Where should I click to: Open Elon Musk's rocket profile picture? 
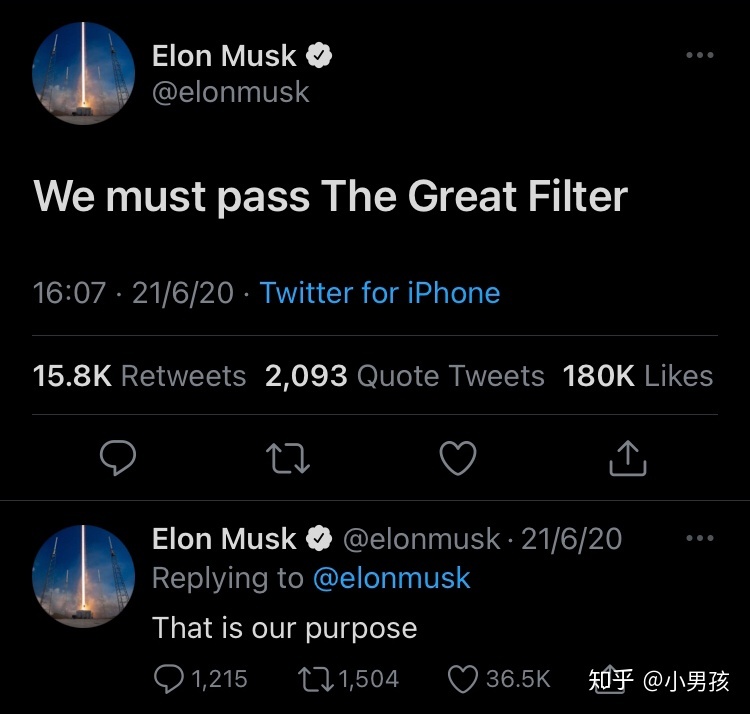coord(84,73)
